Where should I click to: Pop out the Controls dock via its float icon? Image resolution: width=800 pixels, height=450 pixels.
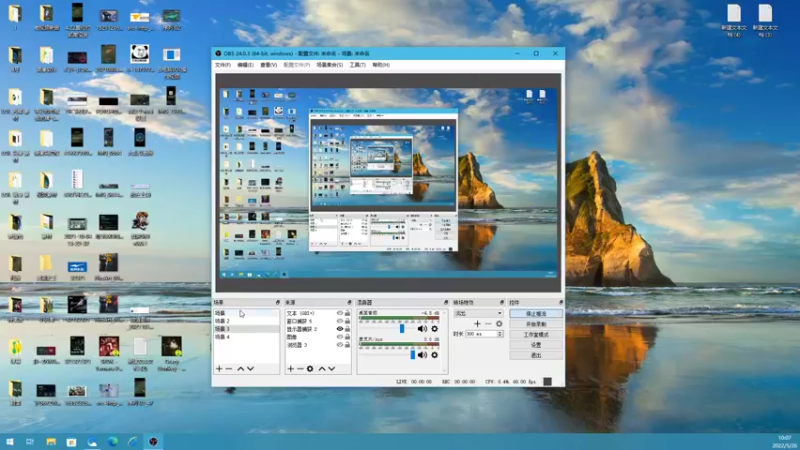coord(561,303)
